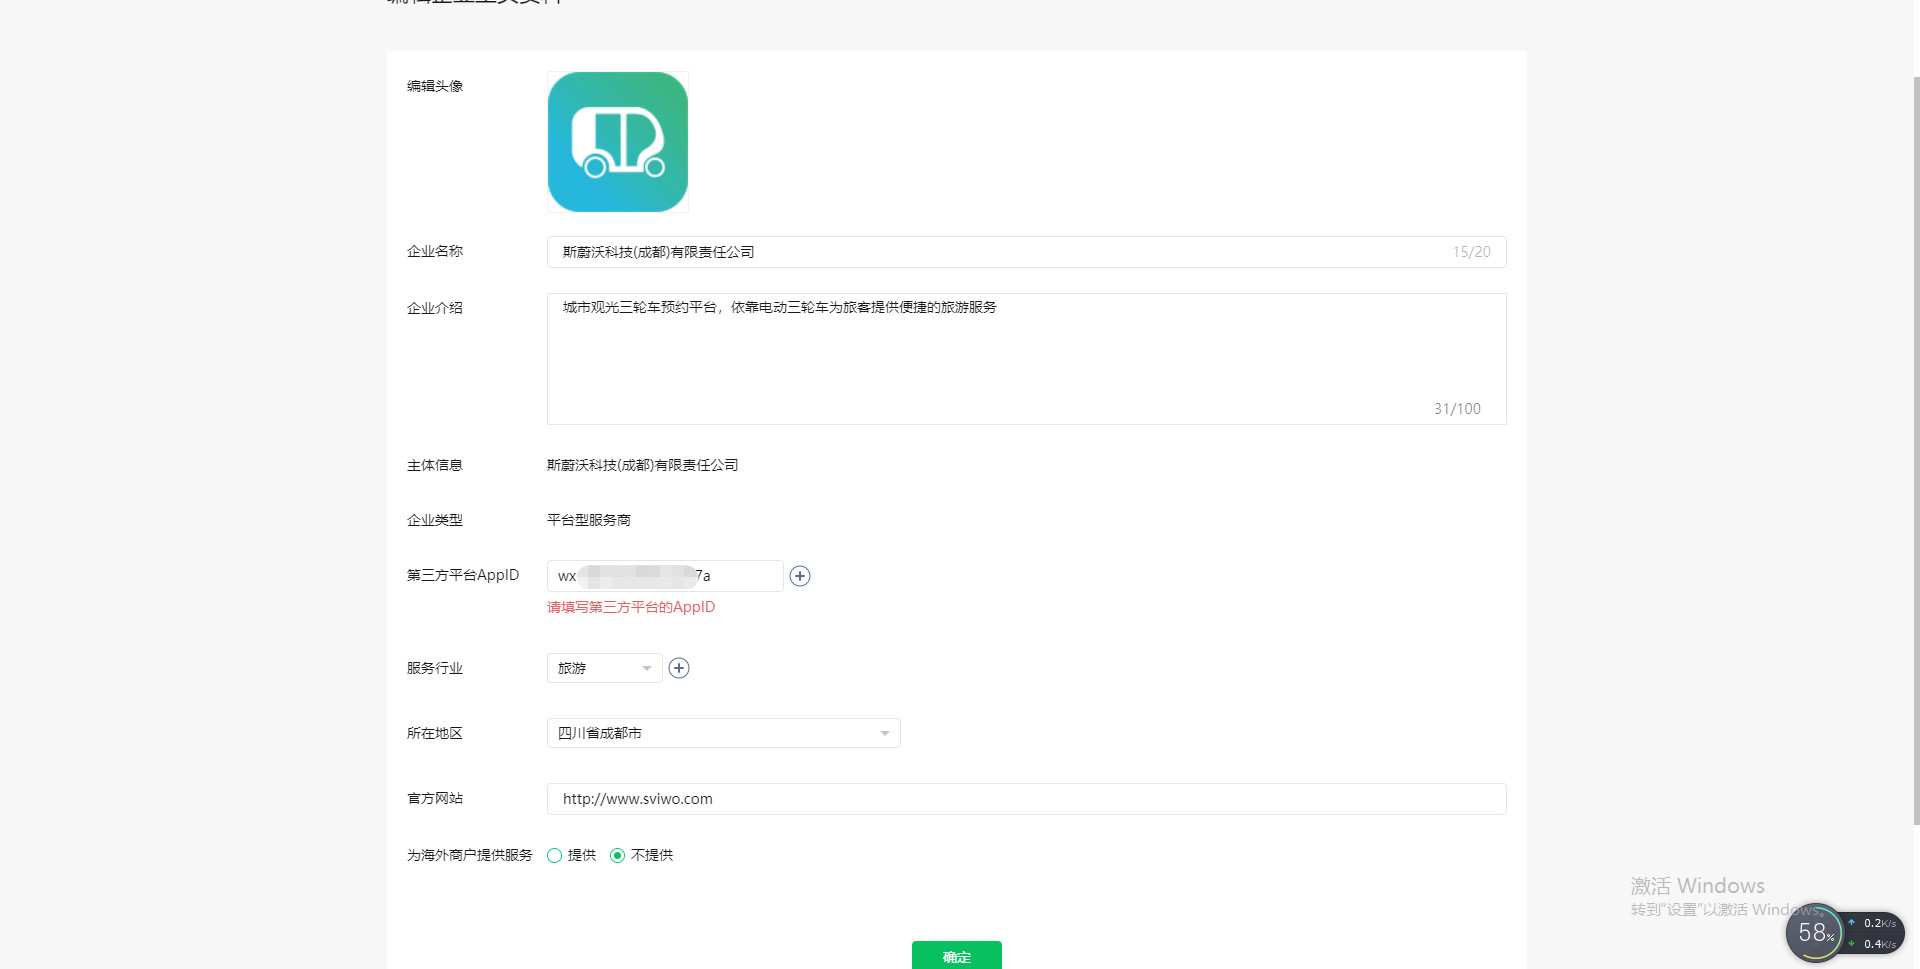
Task: Click the 确定 confirm button
Action: pyautogui.click(x=956, y=956)
